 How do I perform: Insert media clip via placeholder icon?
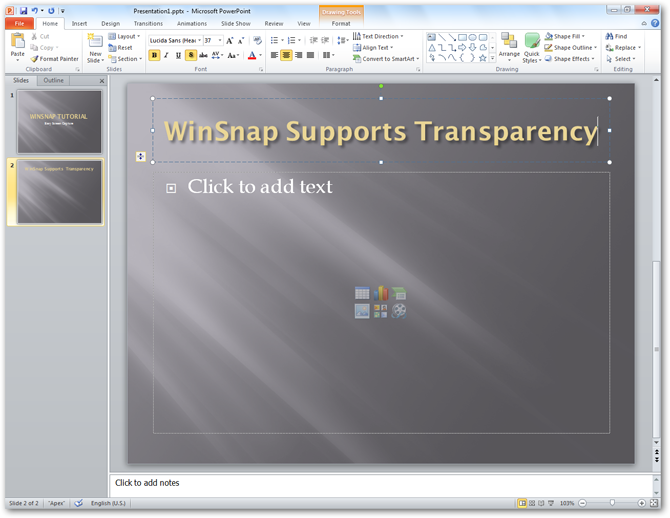tap(399, 311)
